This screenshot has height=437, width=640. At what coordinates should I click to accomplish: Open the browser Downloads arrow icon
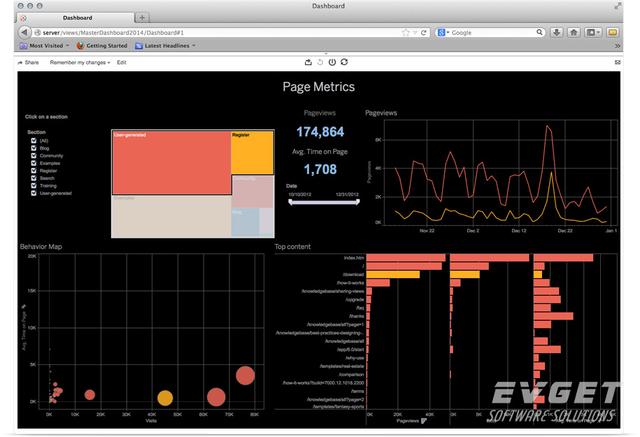click(556, 32)
